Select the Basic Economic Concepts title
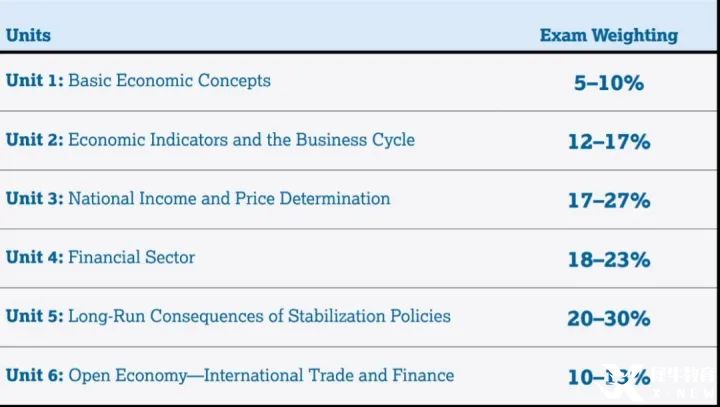Viewport: 720px width, 407px height. click(169, 80)
